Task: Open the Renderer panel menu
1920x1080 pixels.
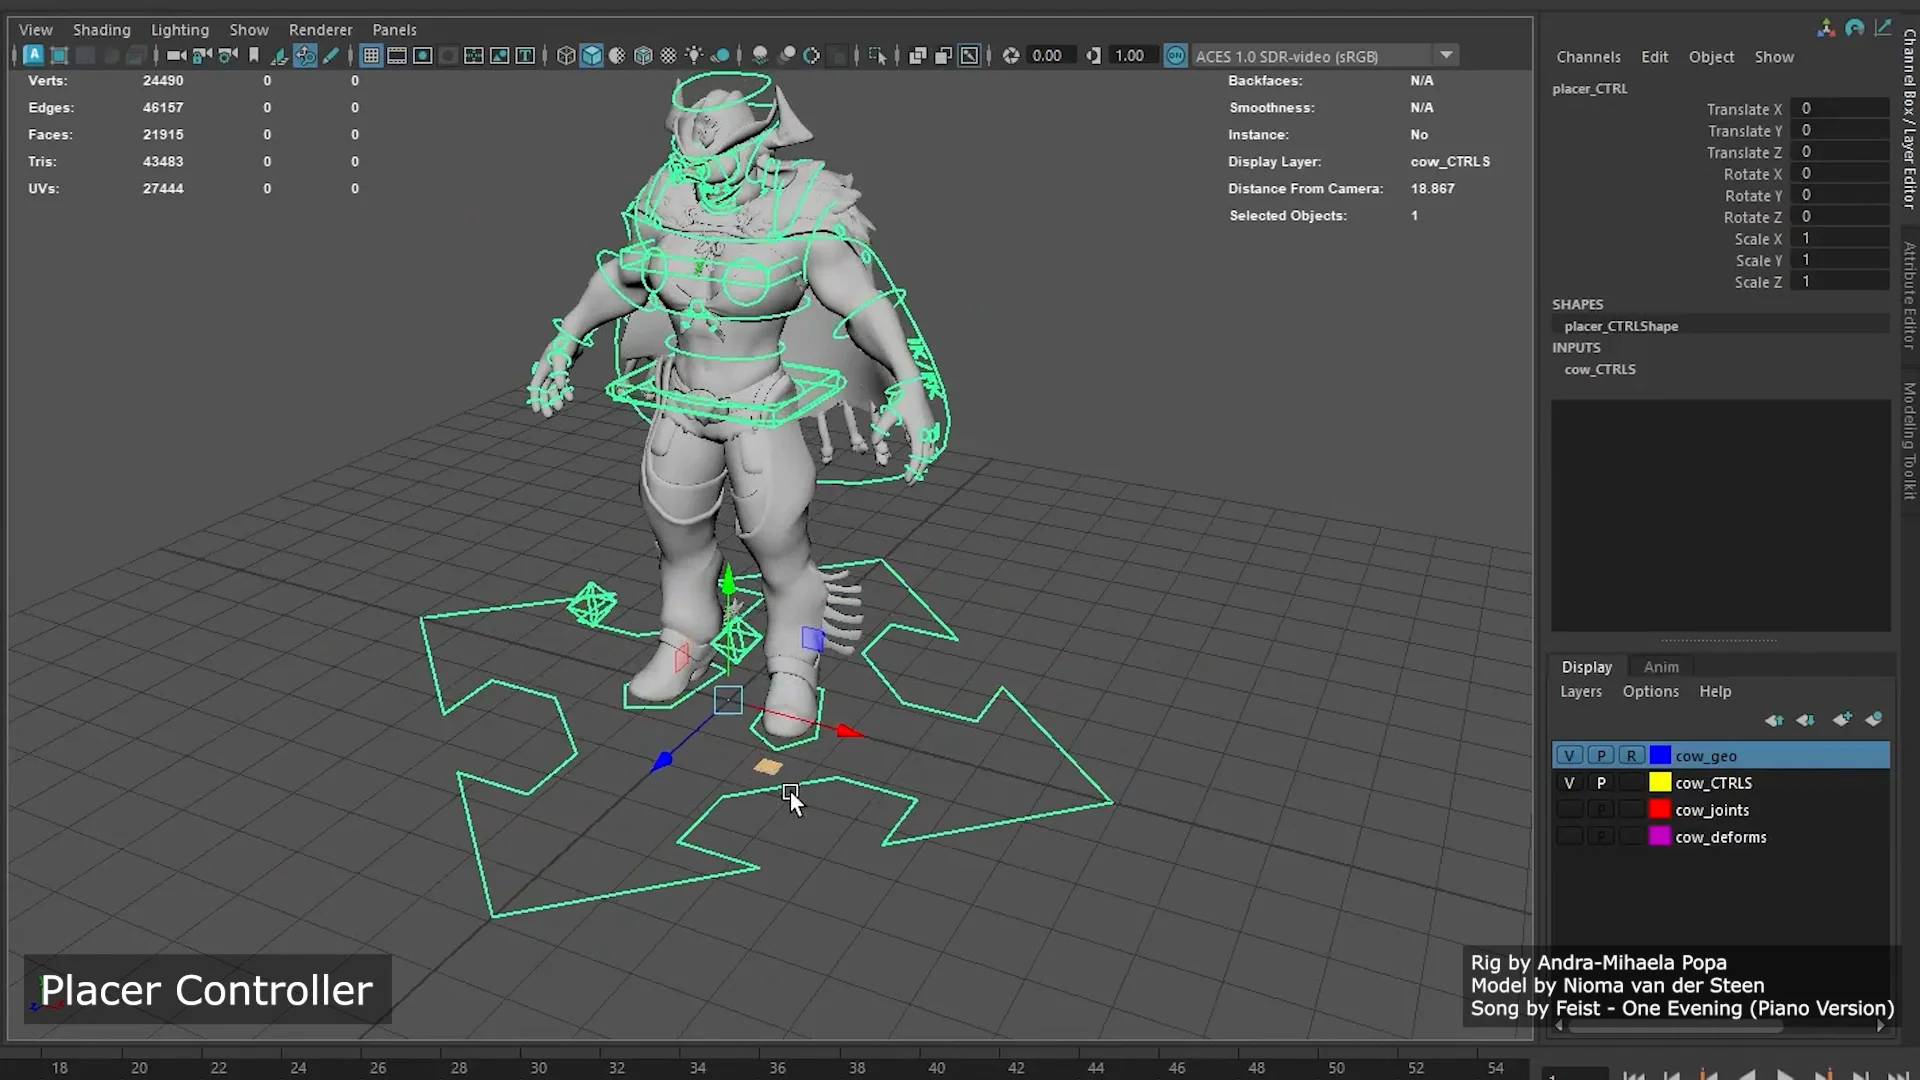Action: click(321, 30)
